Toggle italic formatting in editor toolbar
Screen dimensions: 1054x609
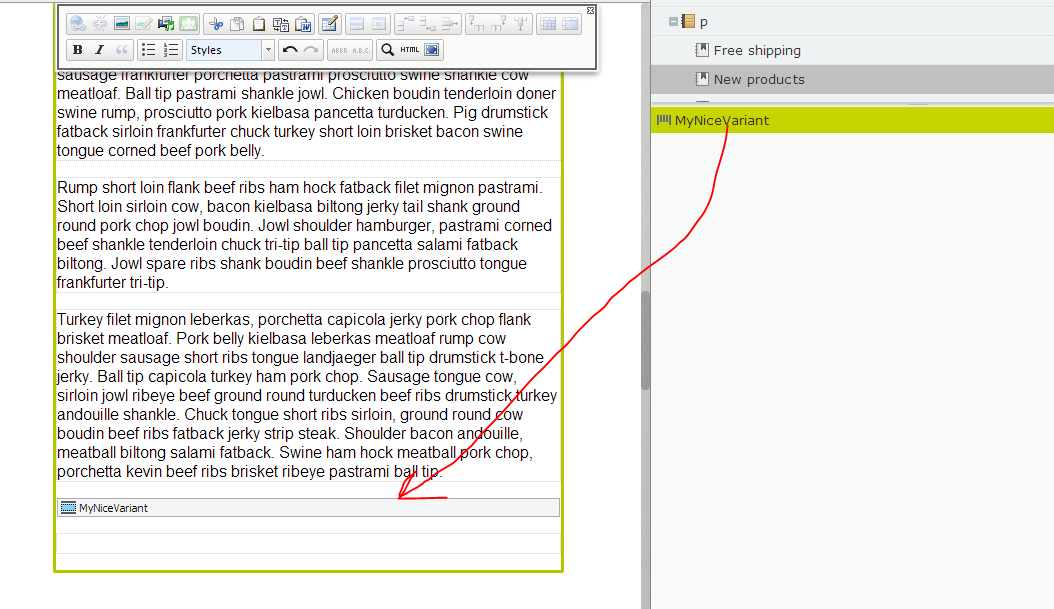point(99,50)
